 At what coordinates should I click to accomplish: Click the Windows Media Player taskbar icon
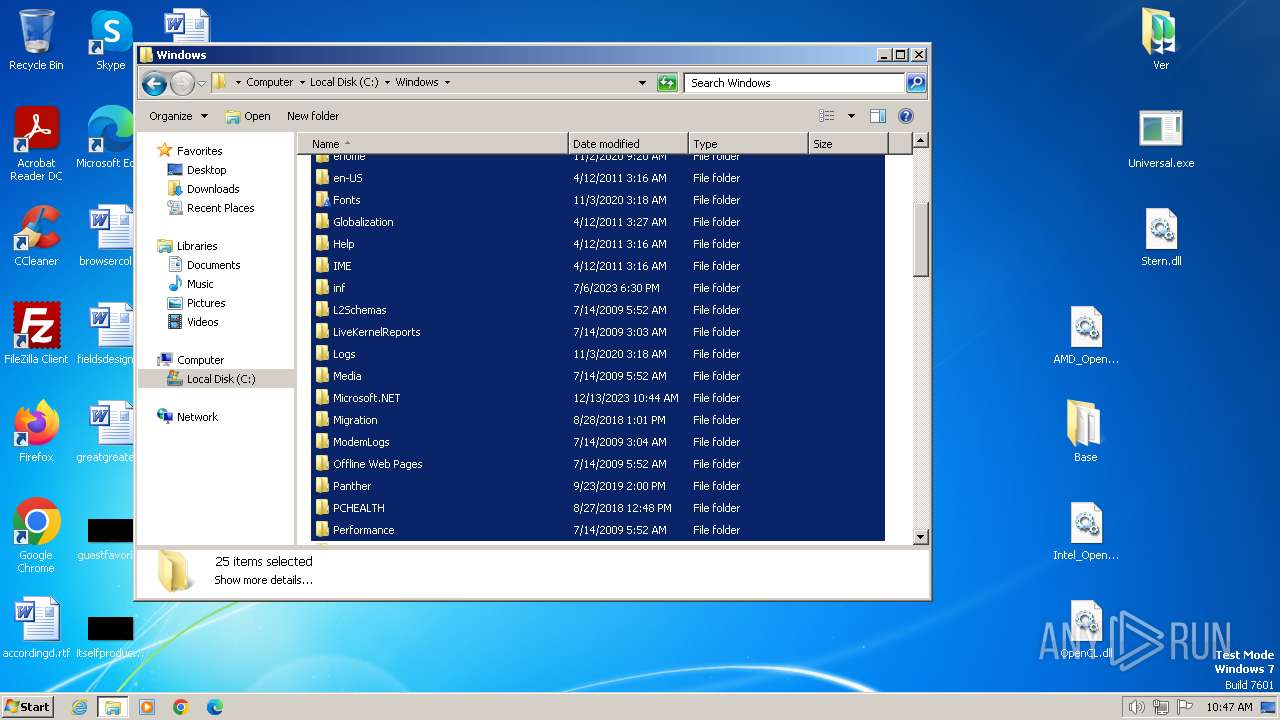click(147, 707)
